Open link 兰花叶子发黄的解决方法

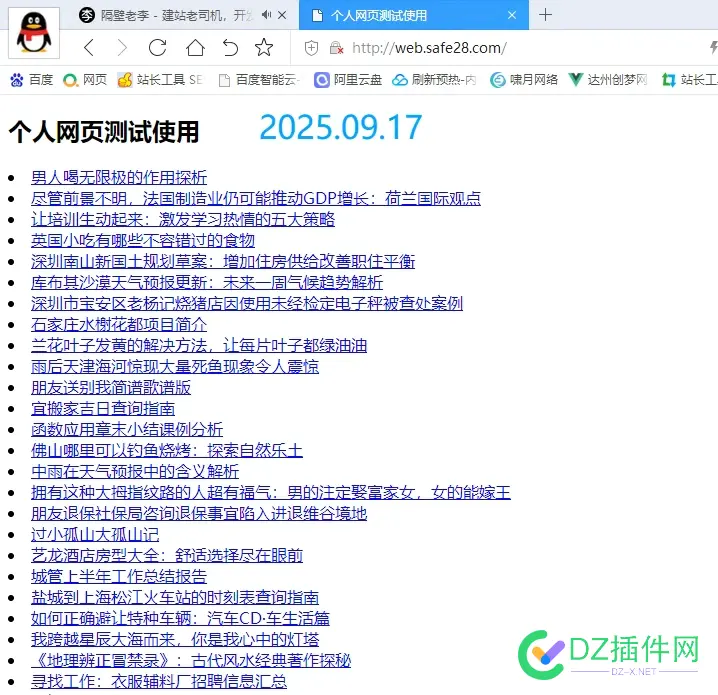point(199,346)
